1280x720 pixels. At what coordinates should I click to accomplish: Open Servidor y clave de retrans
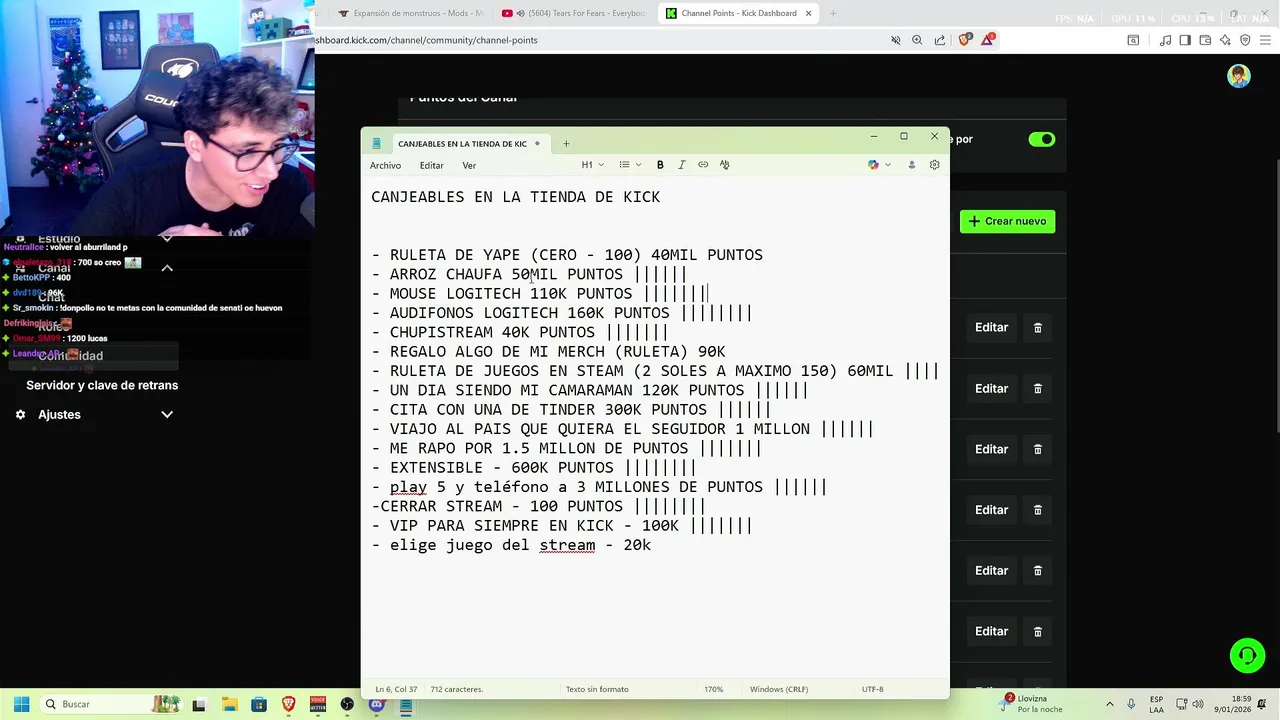point(102,385)
